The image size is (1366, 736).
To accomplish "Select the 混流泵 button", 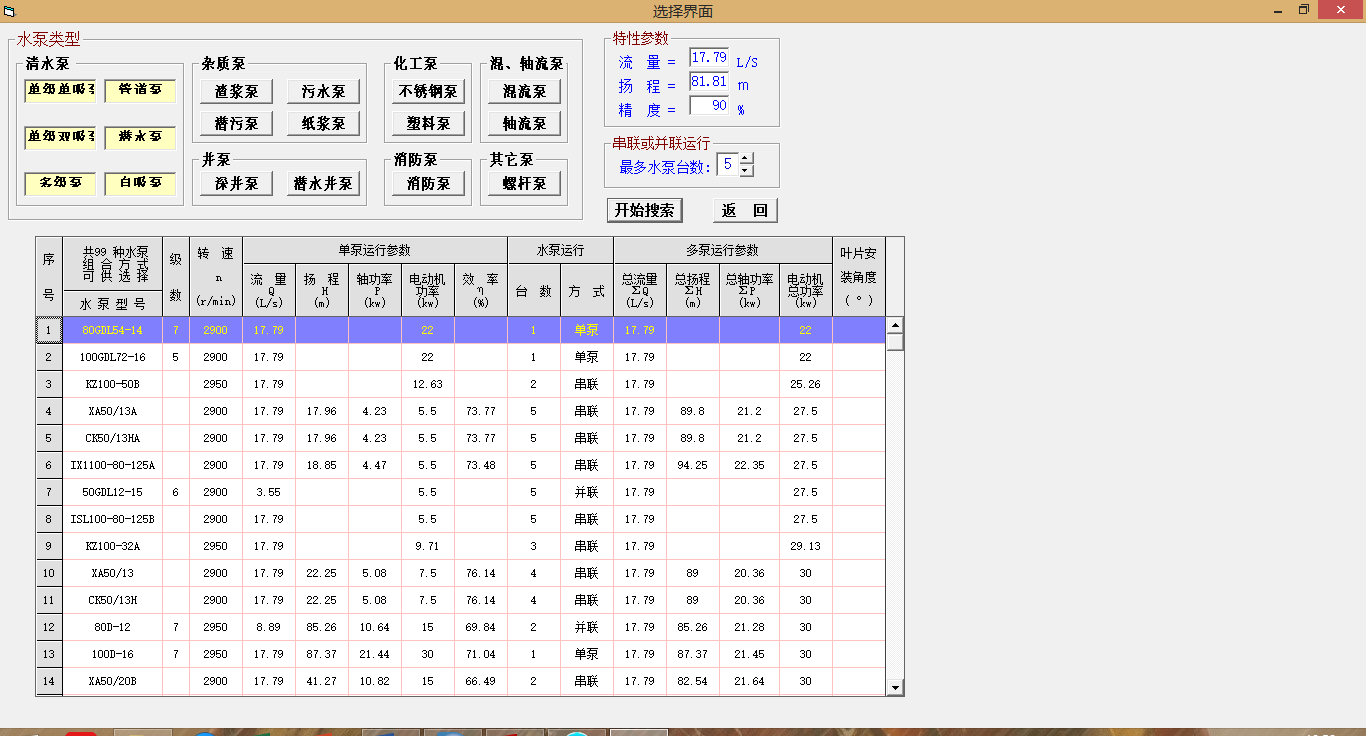I will pyautogui.click(x=524, y=91).
